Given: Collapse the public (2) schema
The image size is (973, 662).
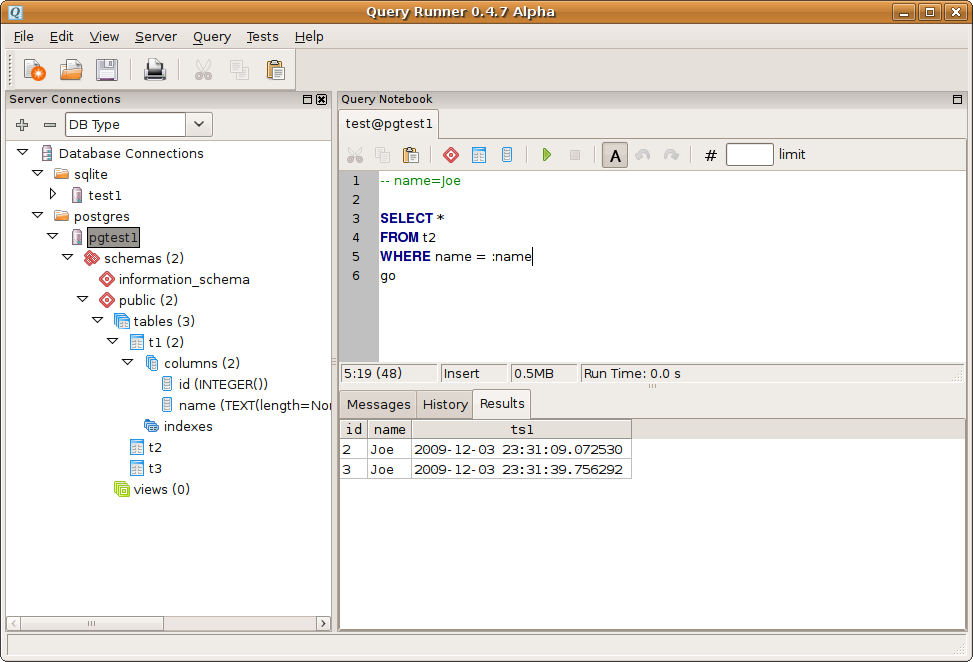Looking at the screenshot, I should point(83,299).
